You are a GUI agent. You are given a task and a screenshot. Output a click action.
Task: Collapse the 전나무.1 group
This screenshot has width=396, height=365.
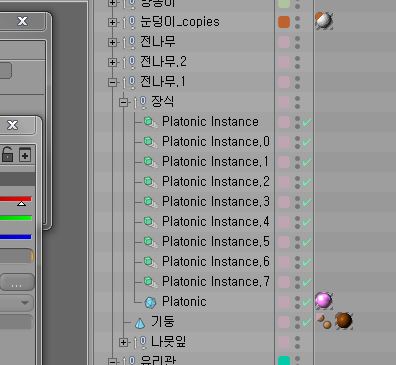tap(112, 82)
